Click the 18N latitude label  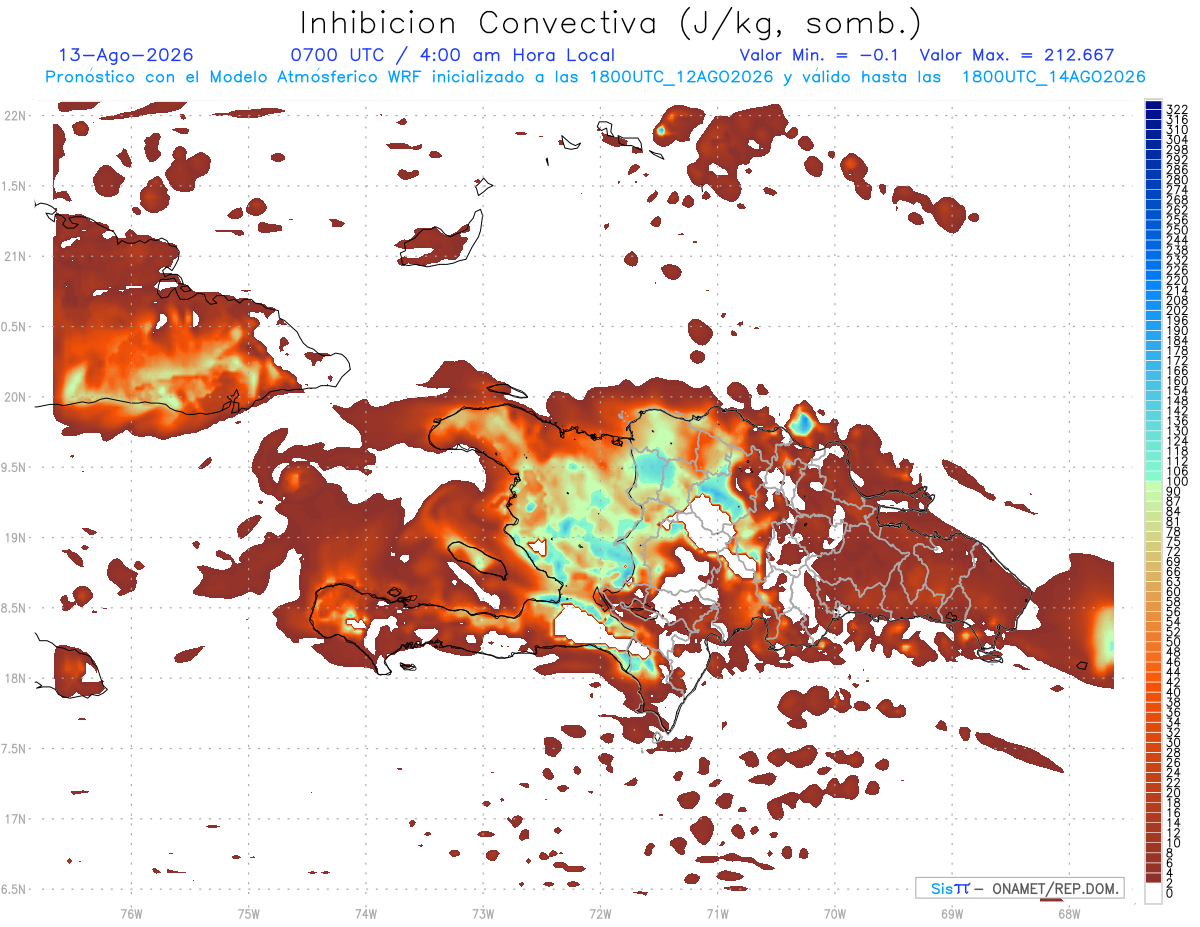click(15, 679)
